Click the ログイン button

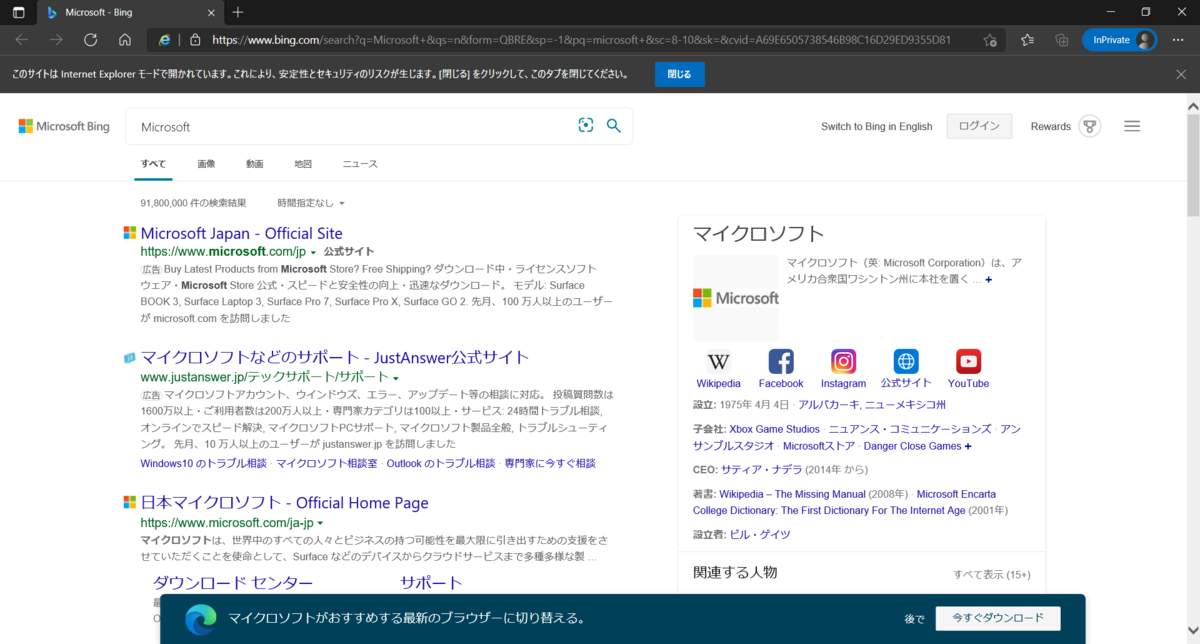tap(979, 126)
